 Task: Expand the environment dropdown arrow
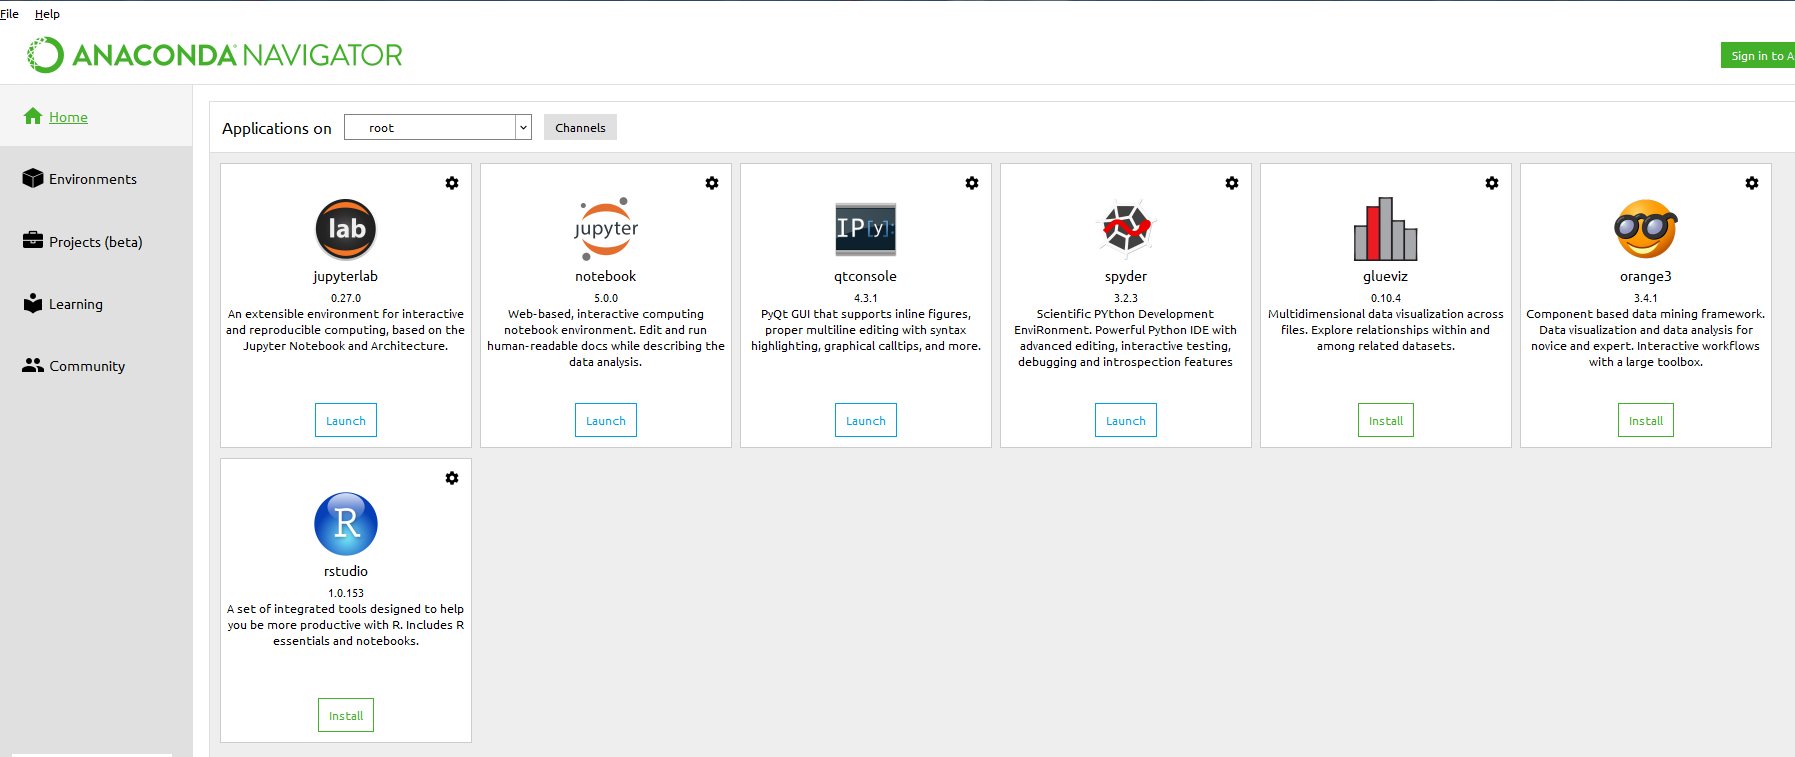[523, 127]
